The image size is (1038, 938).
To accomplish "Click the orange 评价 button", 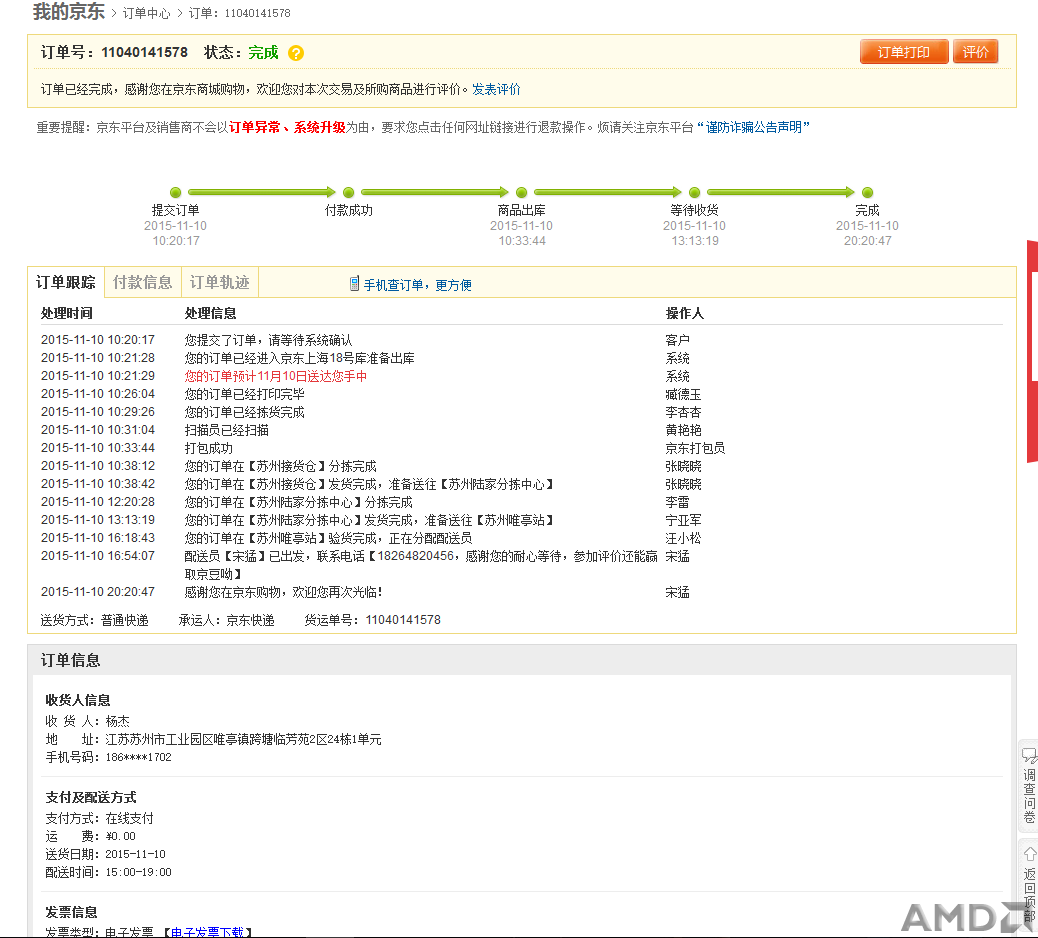I will coord(975,52).
